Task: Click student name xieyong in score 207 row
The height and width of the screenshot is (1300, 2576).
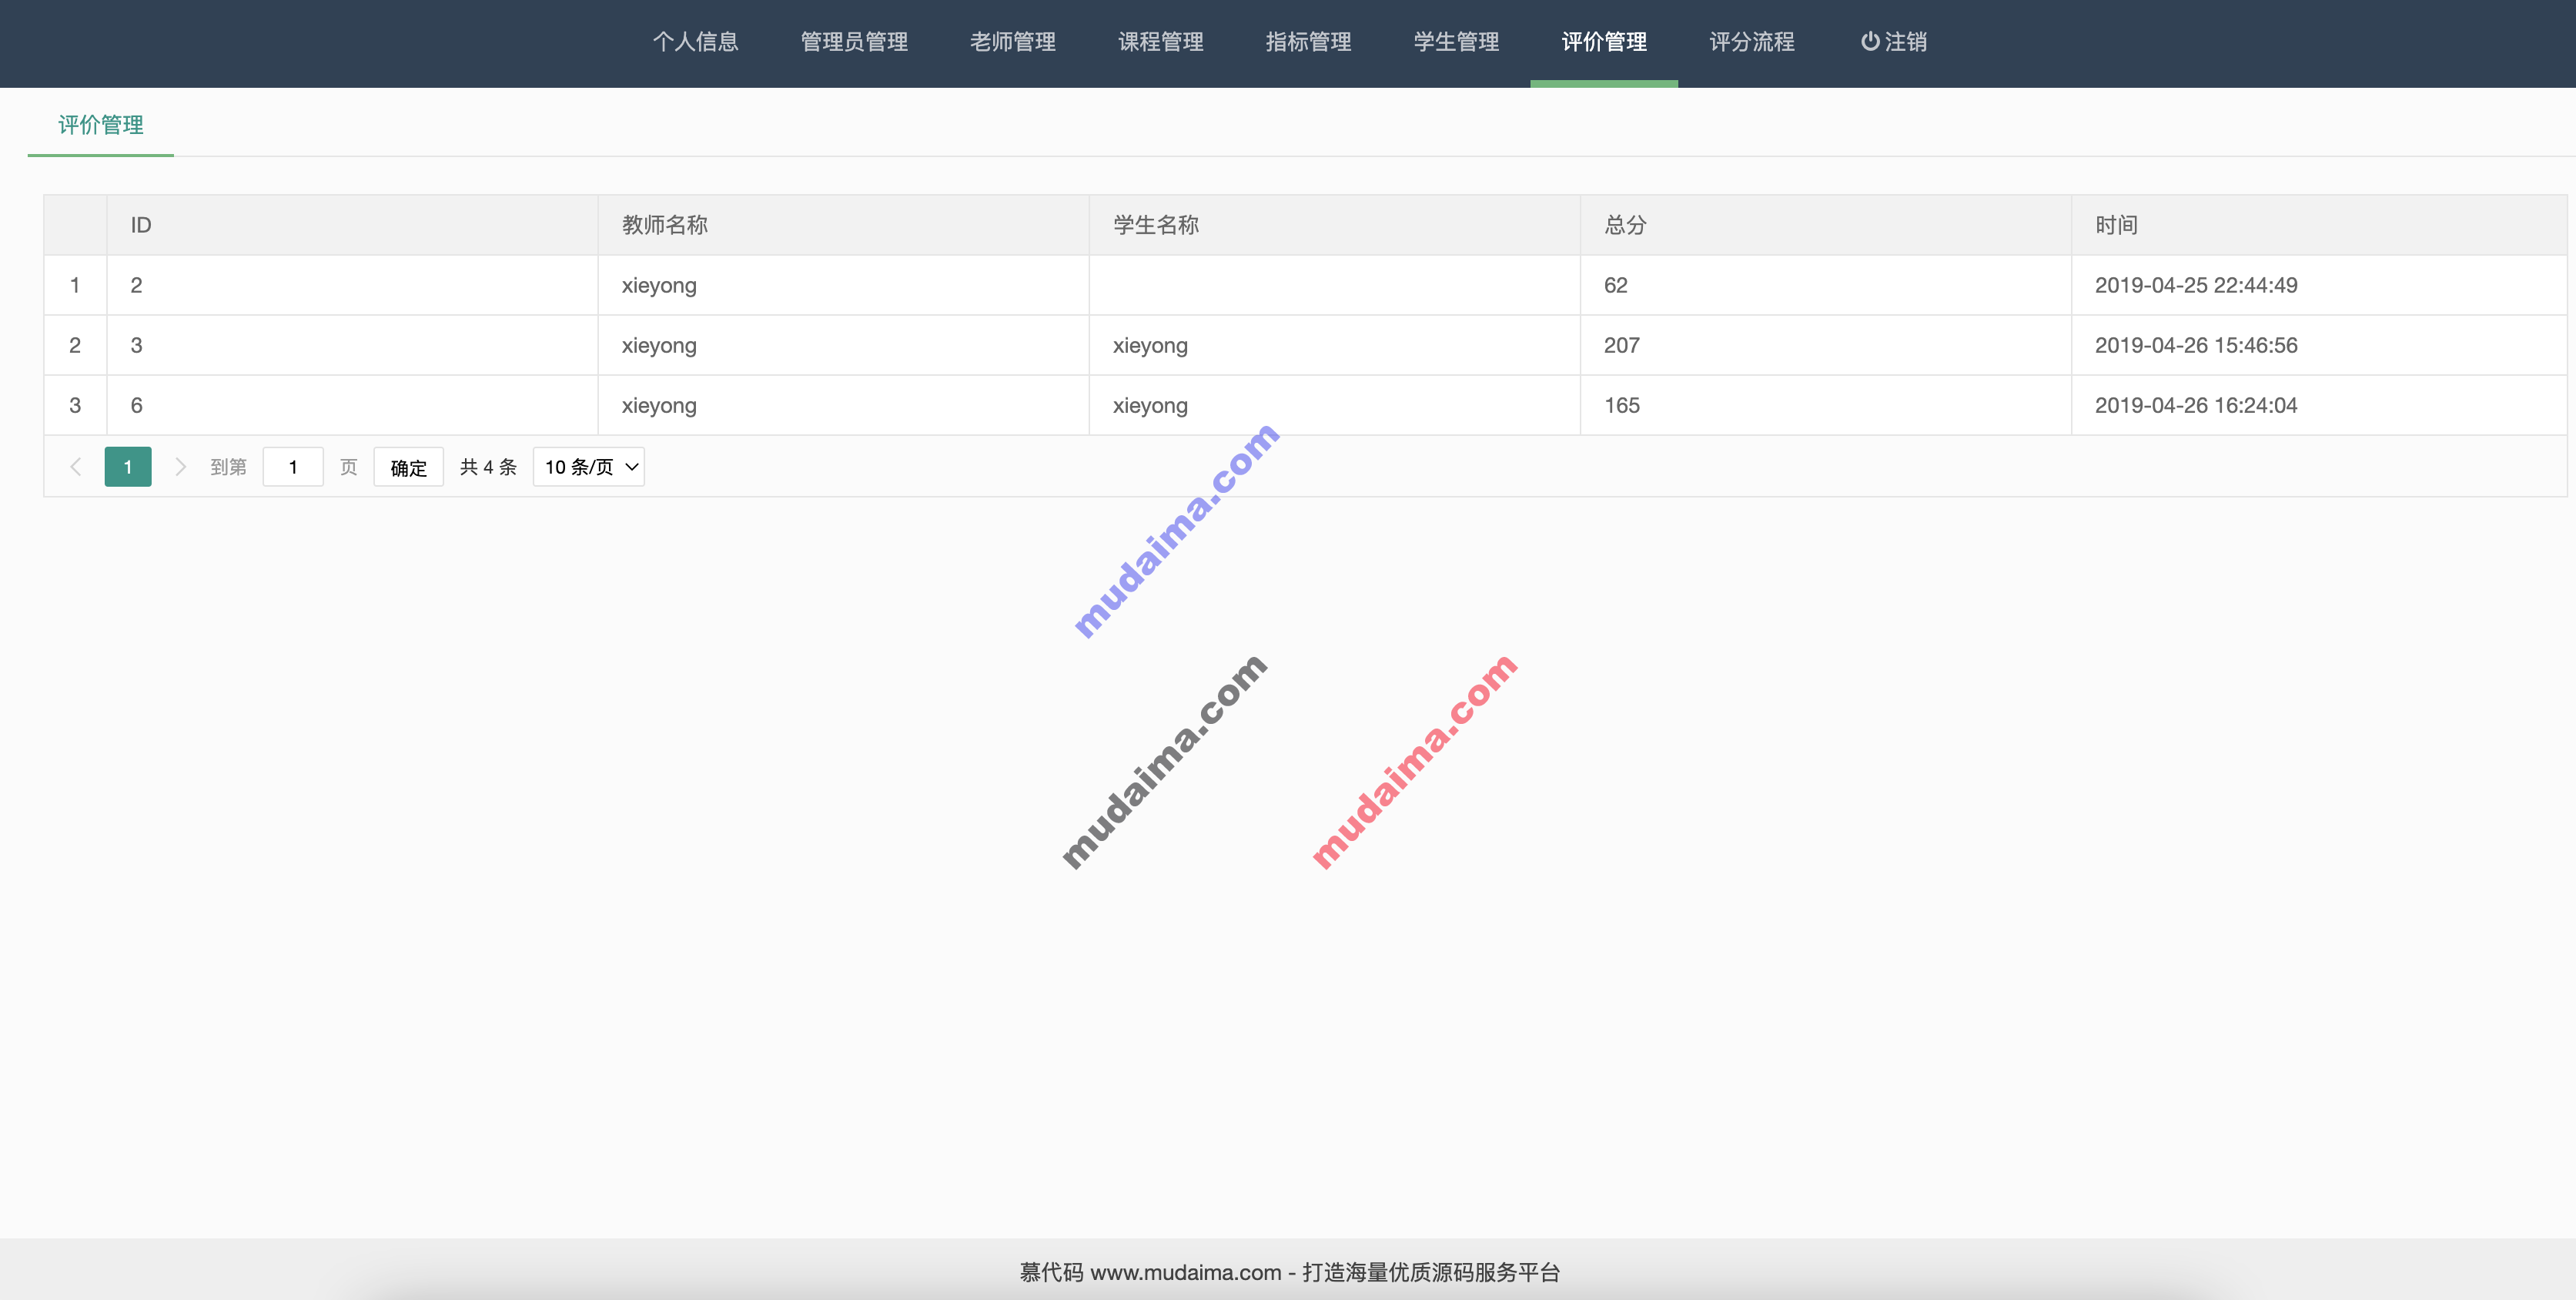Action: [1150, 346]
